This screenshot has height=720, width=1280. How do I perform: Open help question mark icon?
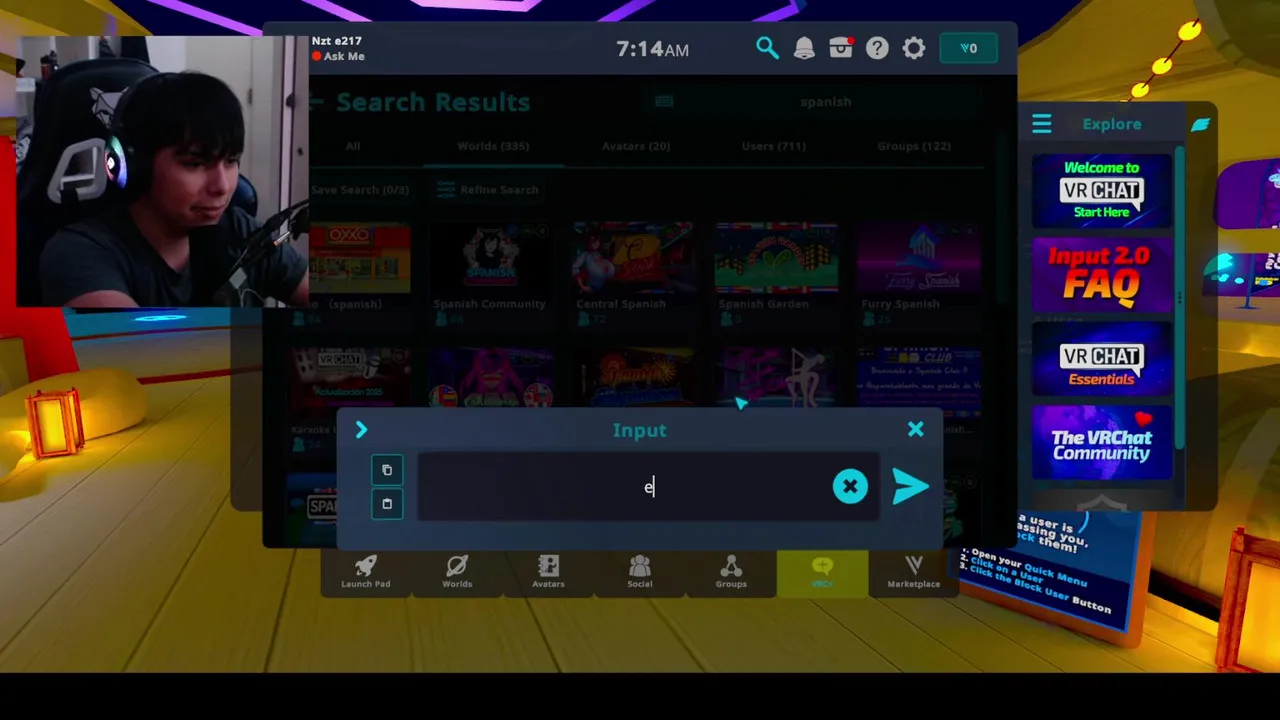[x=877, y=48]
